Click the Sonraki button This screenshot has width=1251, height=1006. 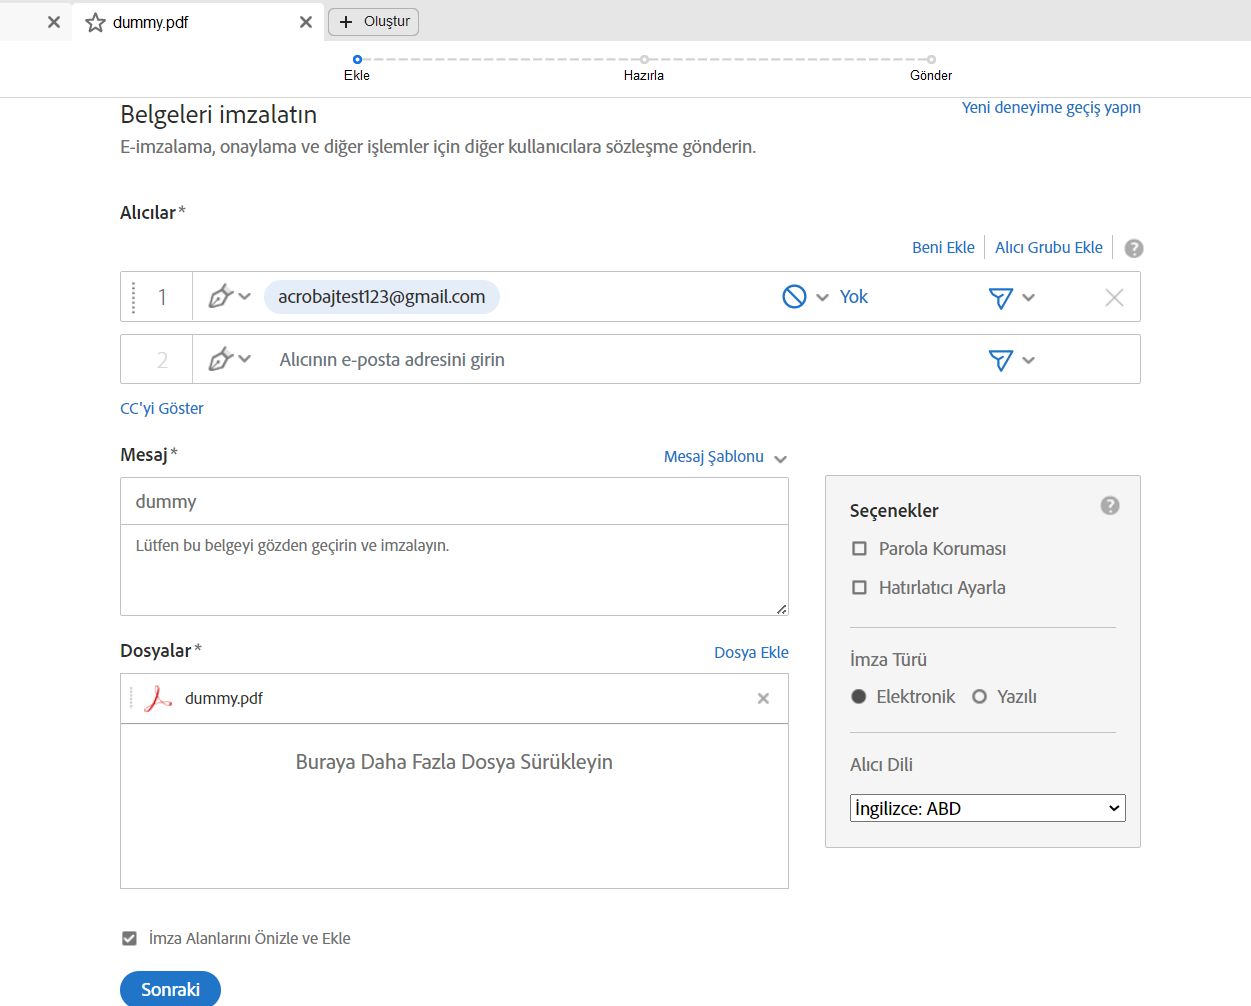[x=170, y=989]
